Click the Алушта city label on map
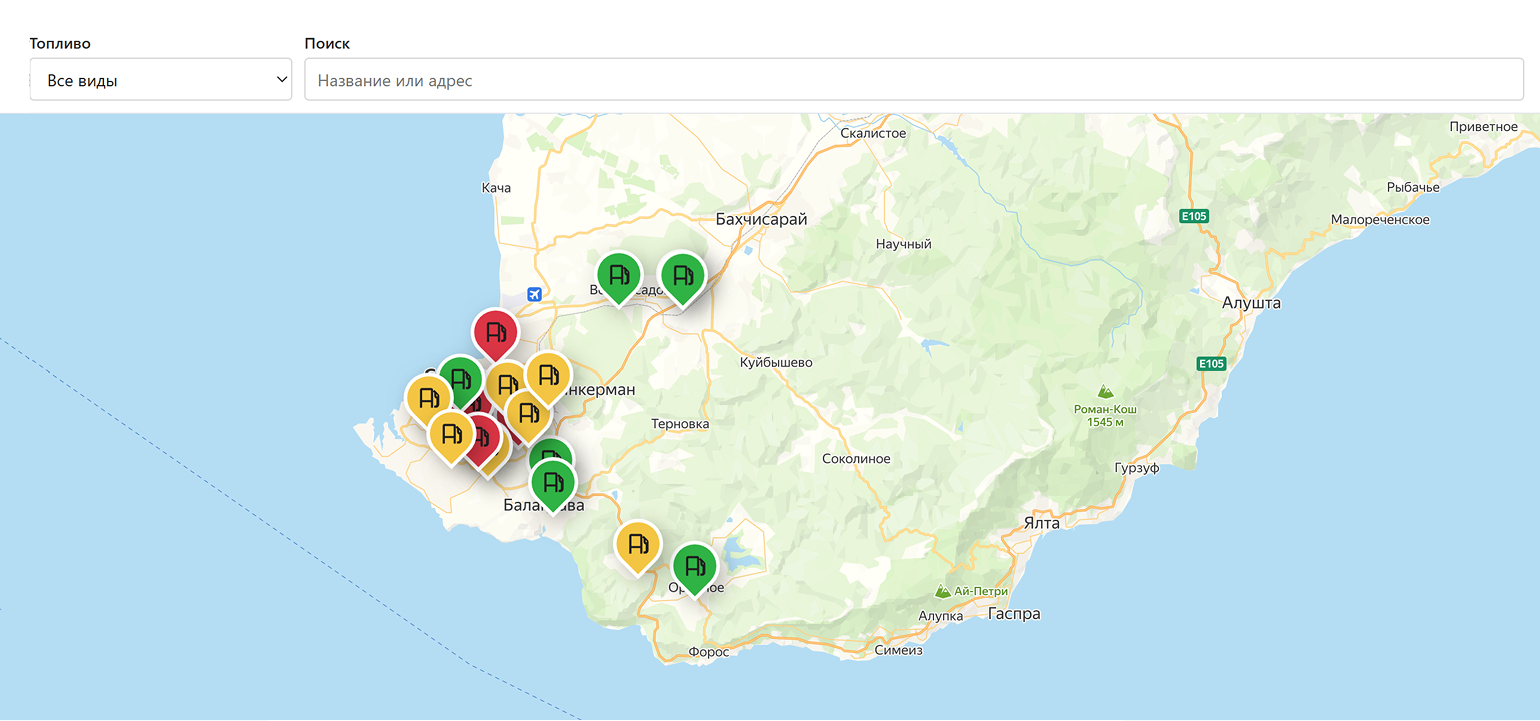This screenshot has width=1540, height=721. pos(1251,302)
